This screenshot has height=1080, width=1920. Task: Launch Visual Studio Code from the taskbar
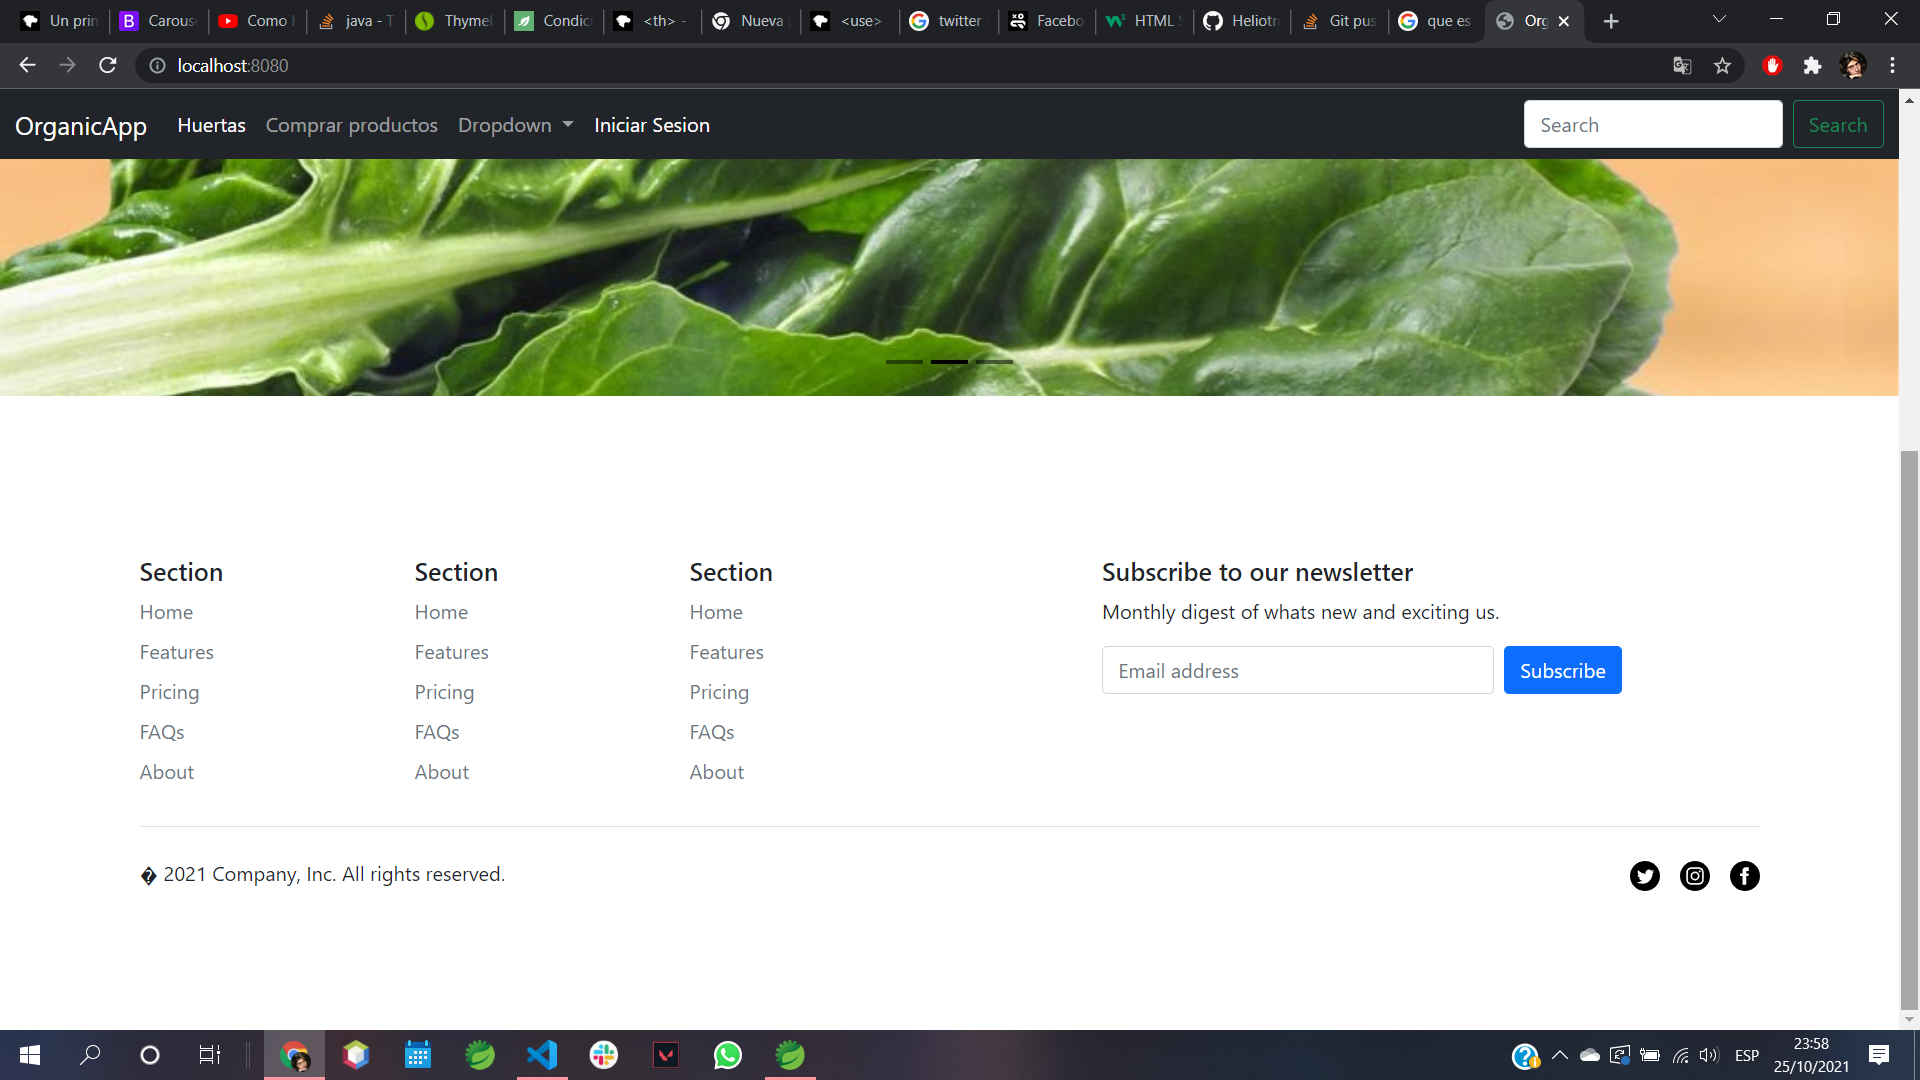click(541, 1054)
